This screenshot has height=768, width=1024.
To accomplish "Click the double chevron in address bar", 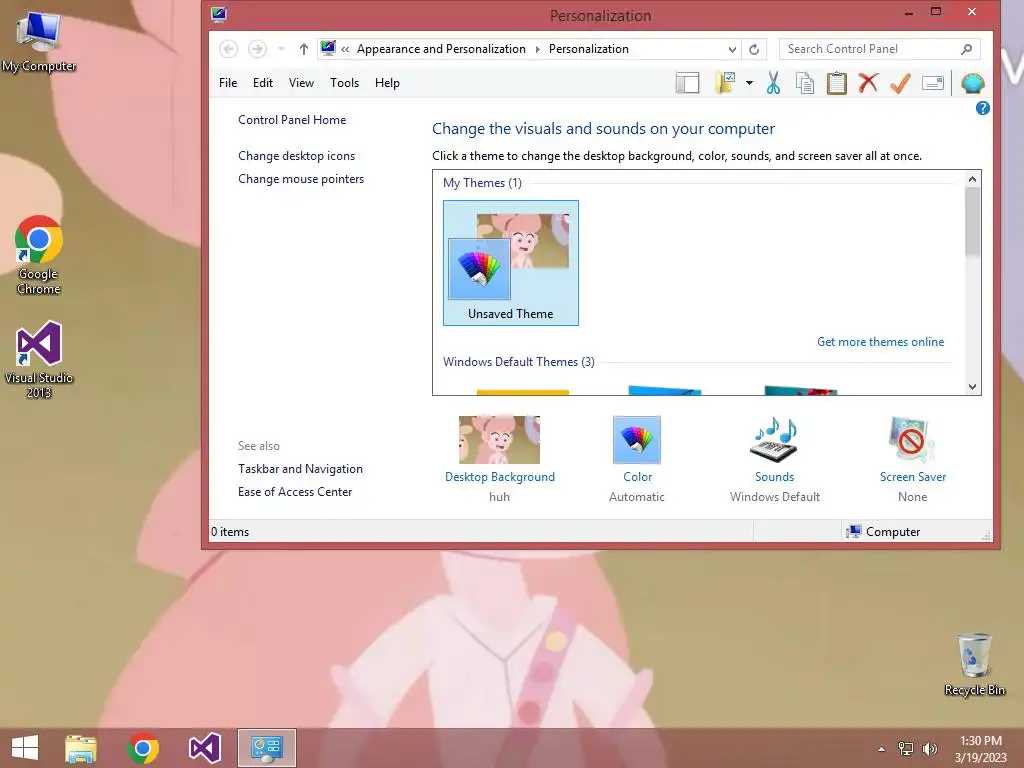I will point(345,49).
